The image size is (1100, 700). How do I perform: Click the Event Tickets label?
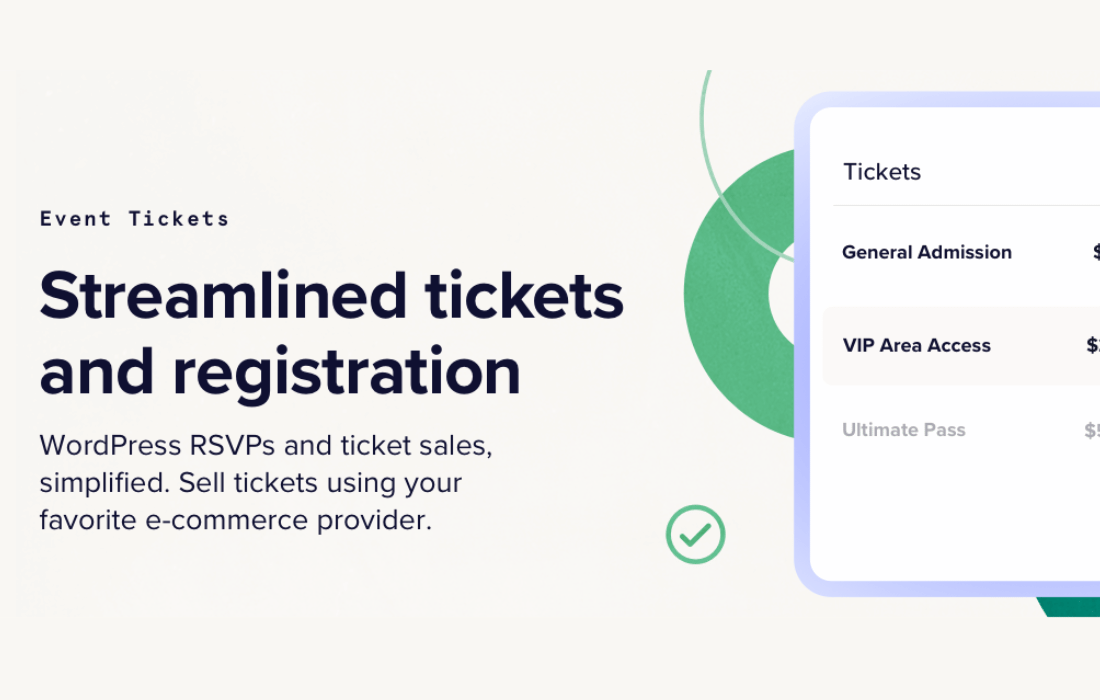pyautogui.click(x=134, y=219)
